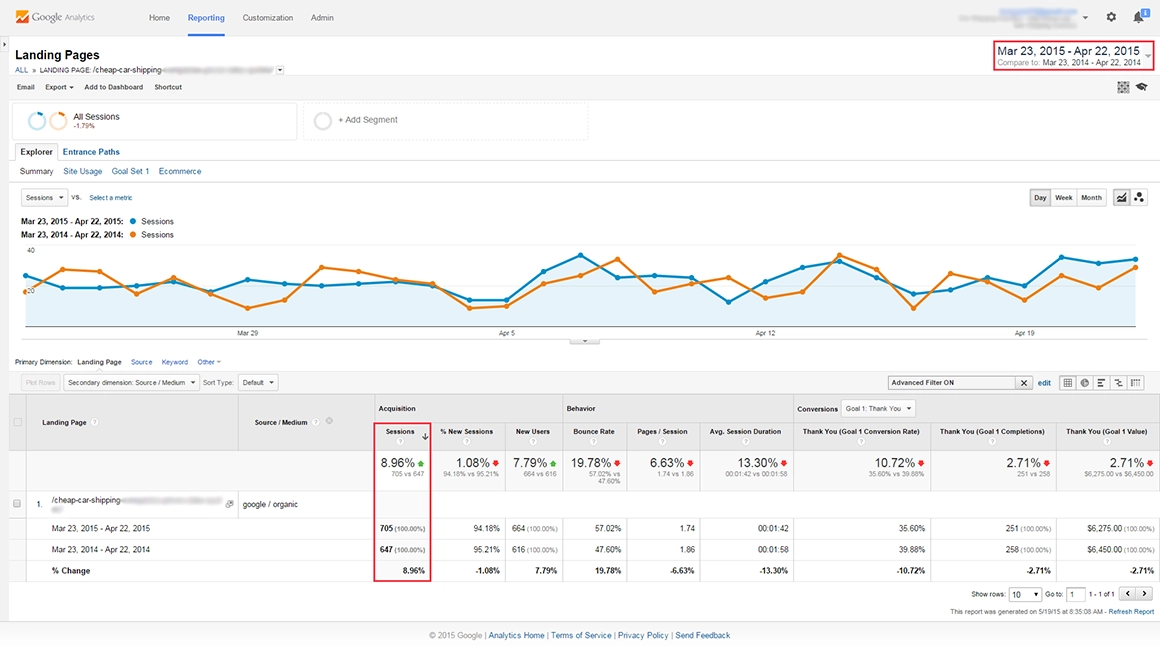
Task: Switch to motion chart view icon
Action: click(1139, 198)
